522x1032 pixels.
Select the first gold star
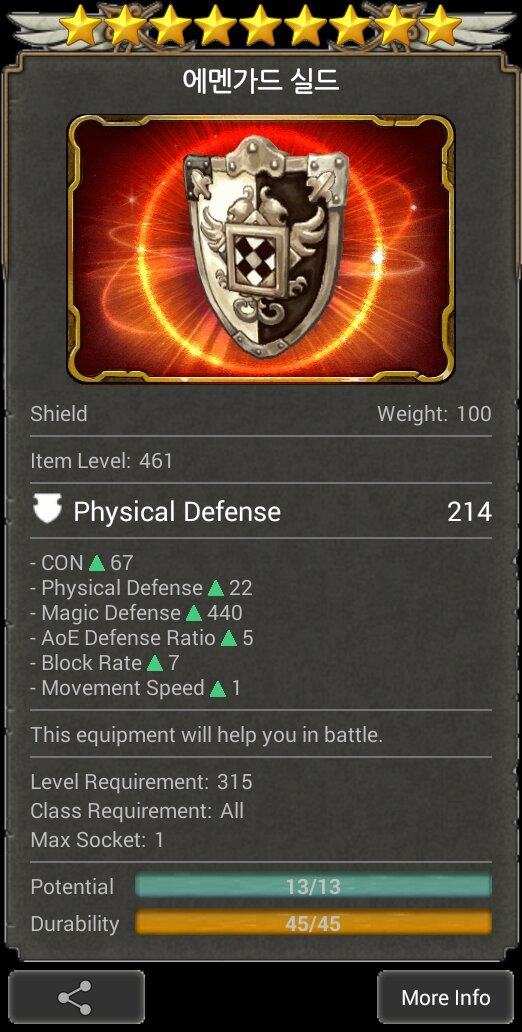pyautogui.click(x=81, y=26)
